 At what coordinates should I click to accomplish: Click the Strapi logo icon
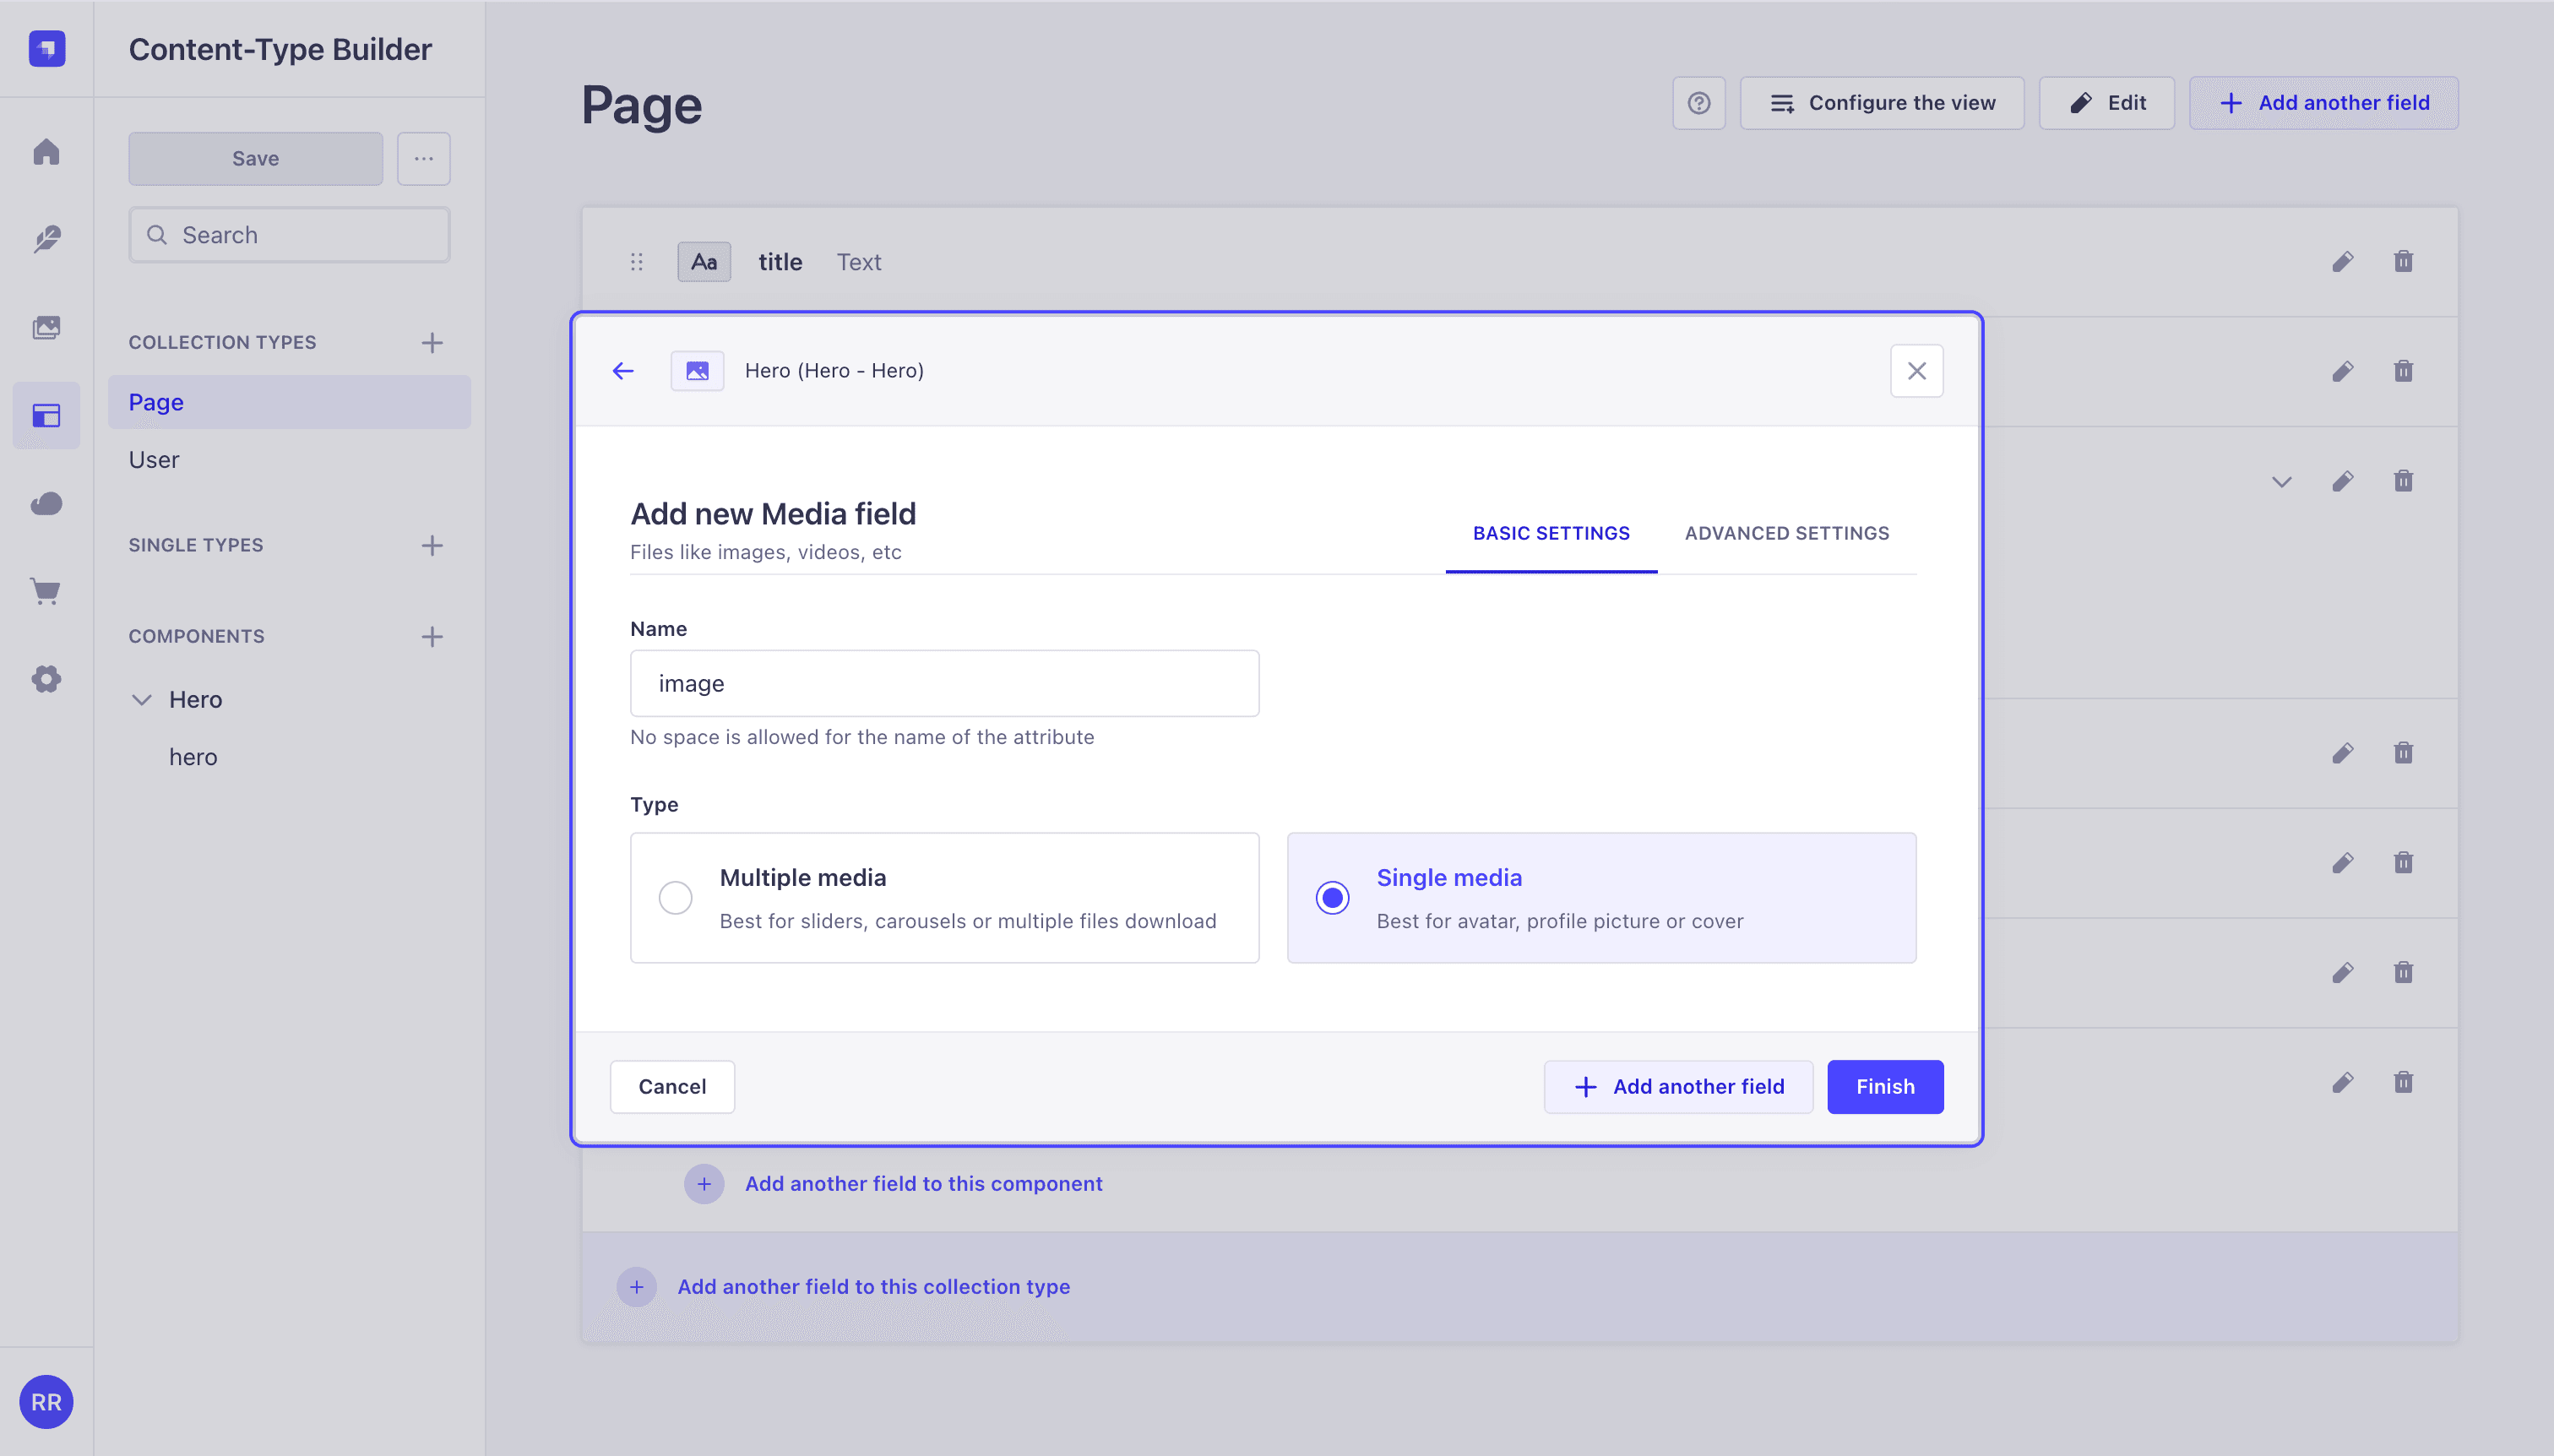click(47, 48)
